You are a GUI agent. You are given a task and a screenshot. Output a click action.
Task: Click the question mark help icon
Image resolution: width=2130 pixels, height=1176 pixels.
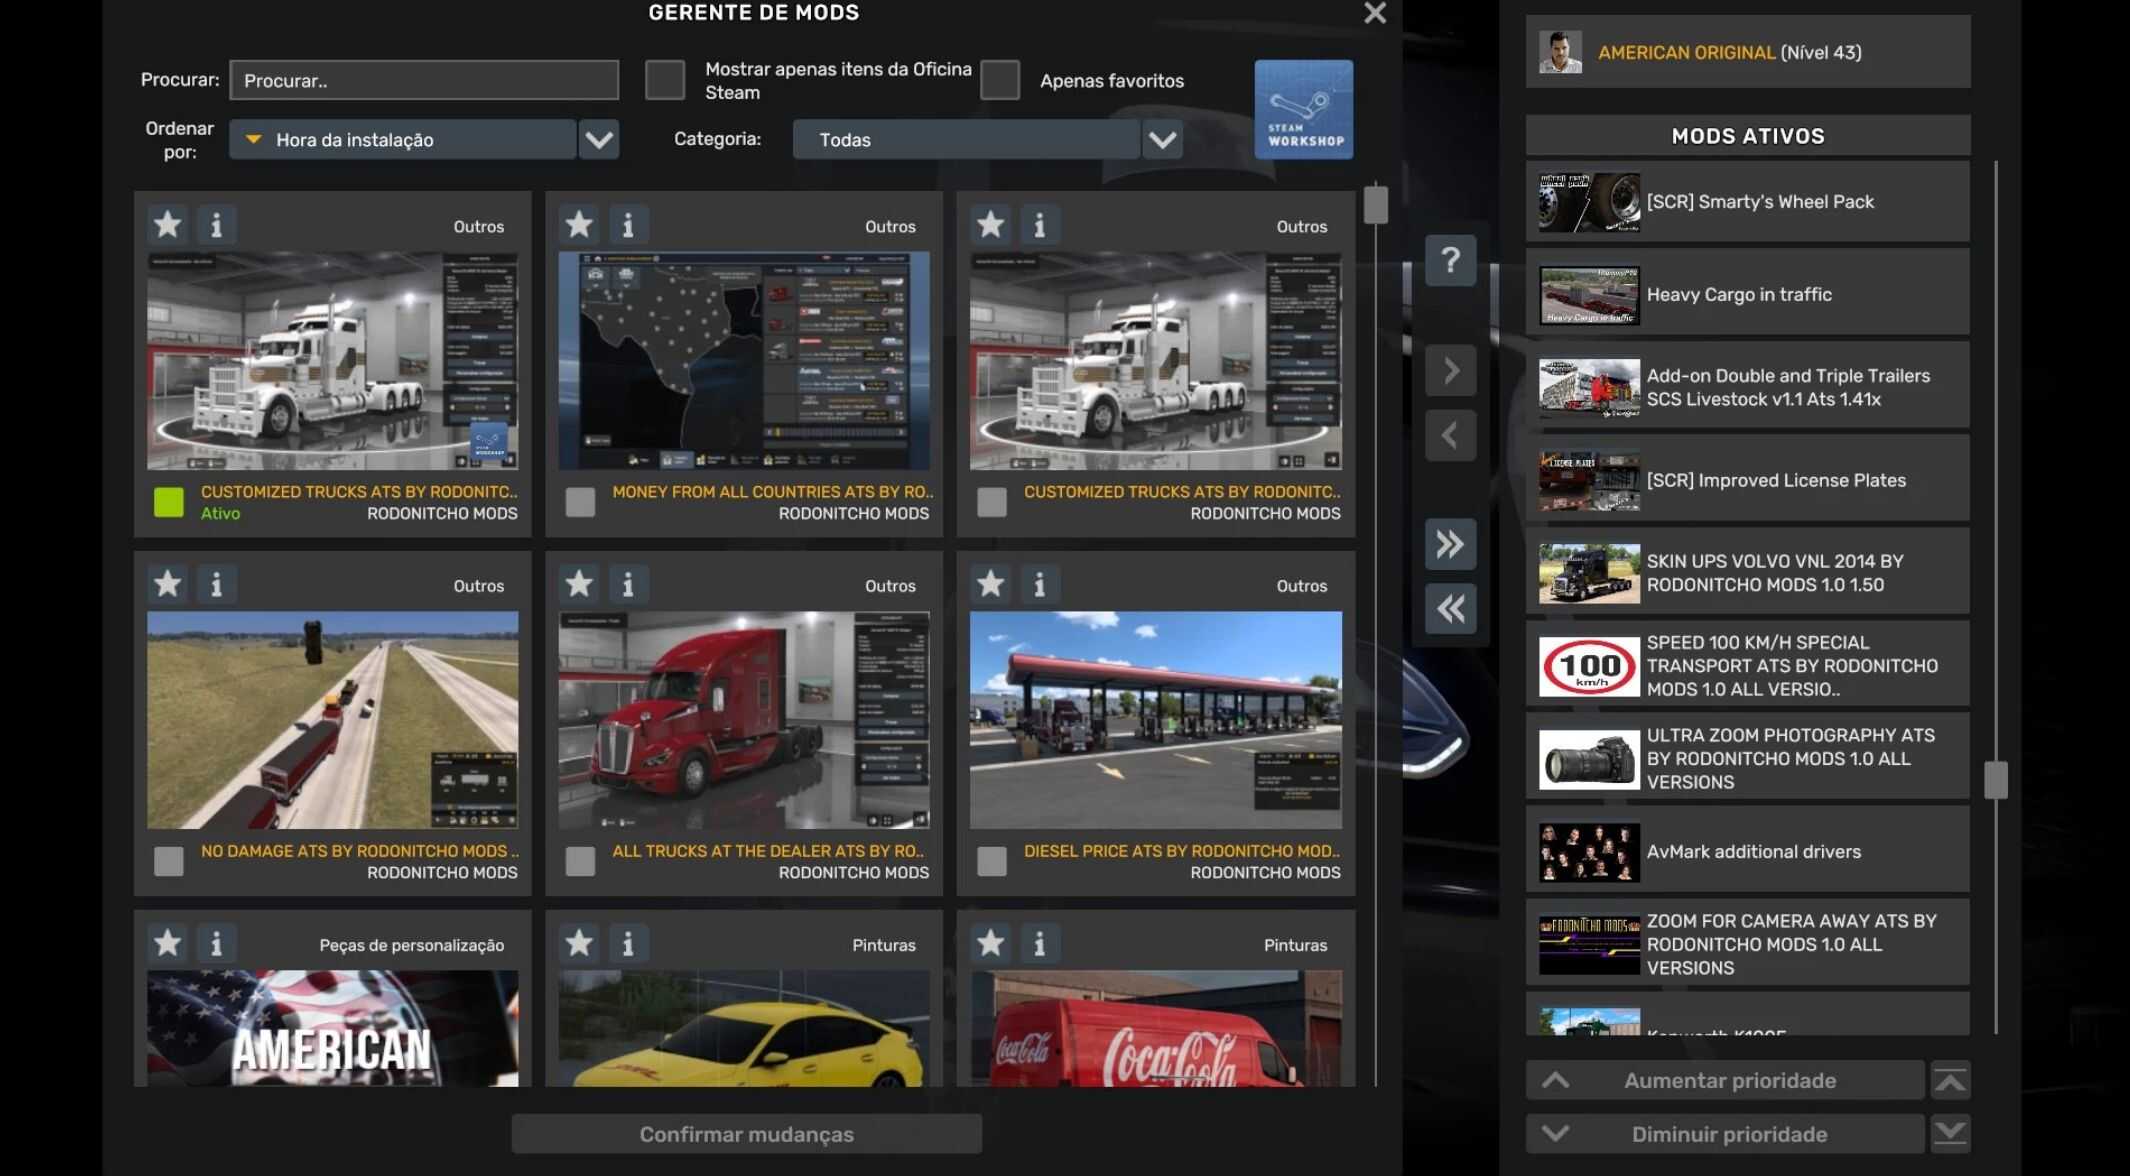coord(1450,261)
